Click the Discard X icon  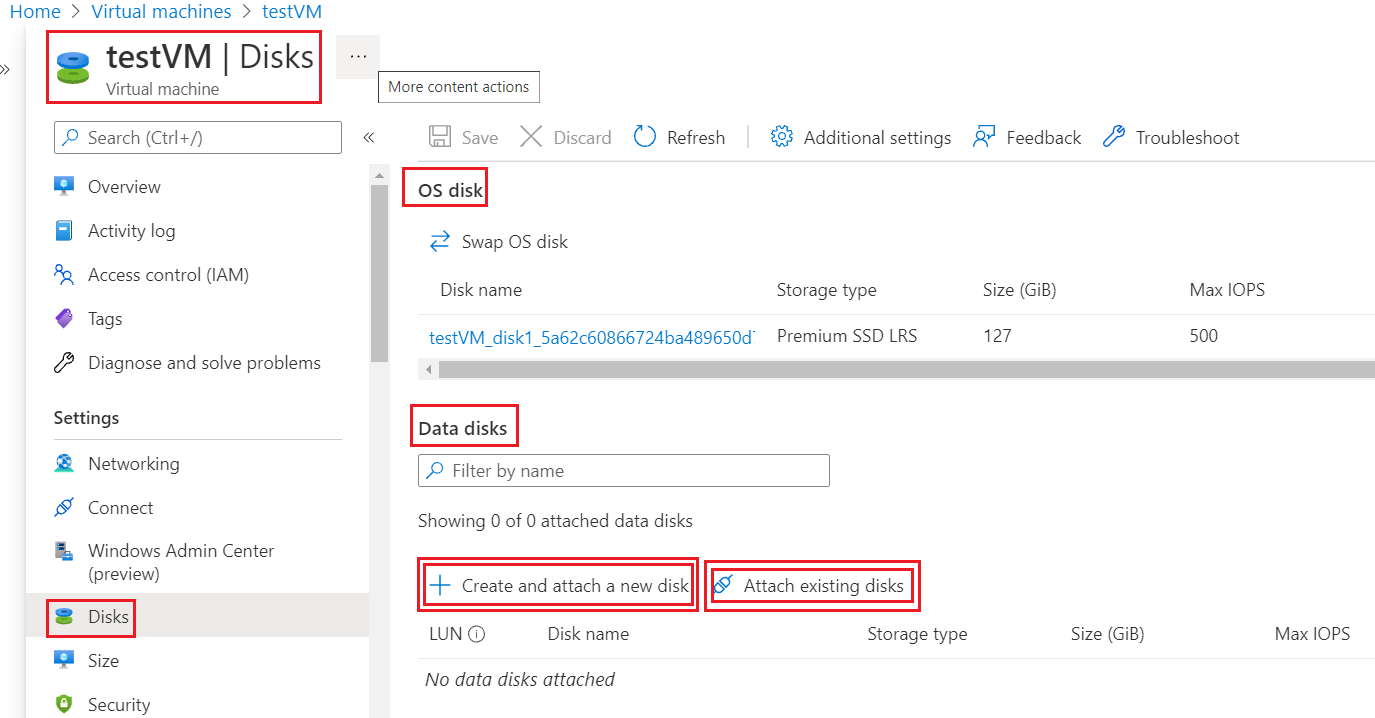click(x=531, y=137)
